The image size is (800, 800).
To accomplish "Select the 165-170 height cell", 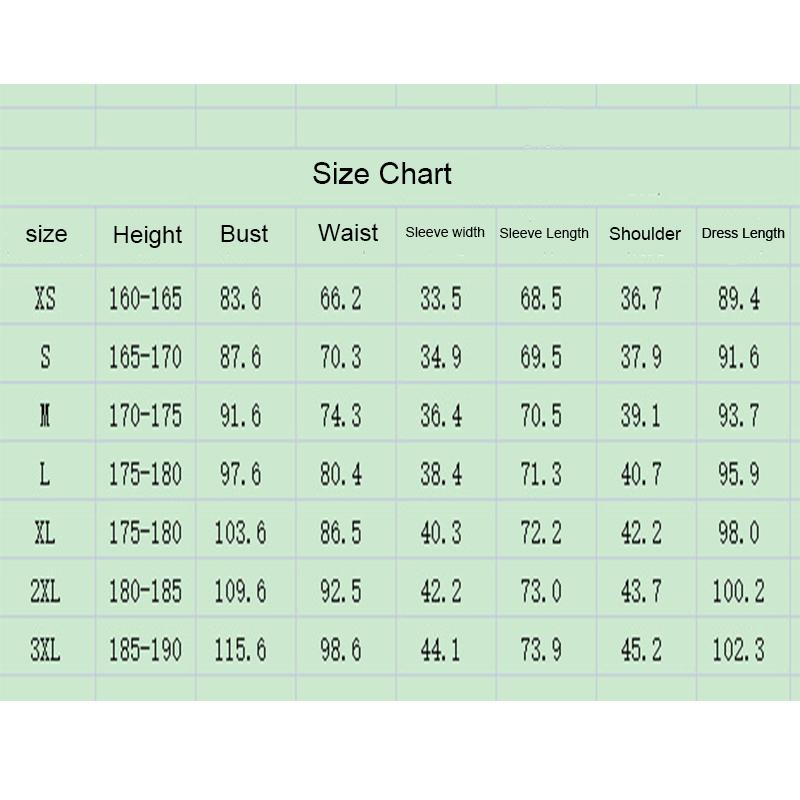I will (145, 357).
